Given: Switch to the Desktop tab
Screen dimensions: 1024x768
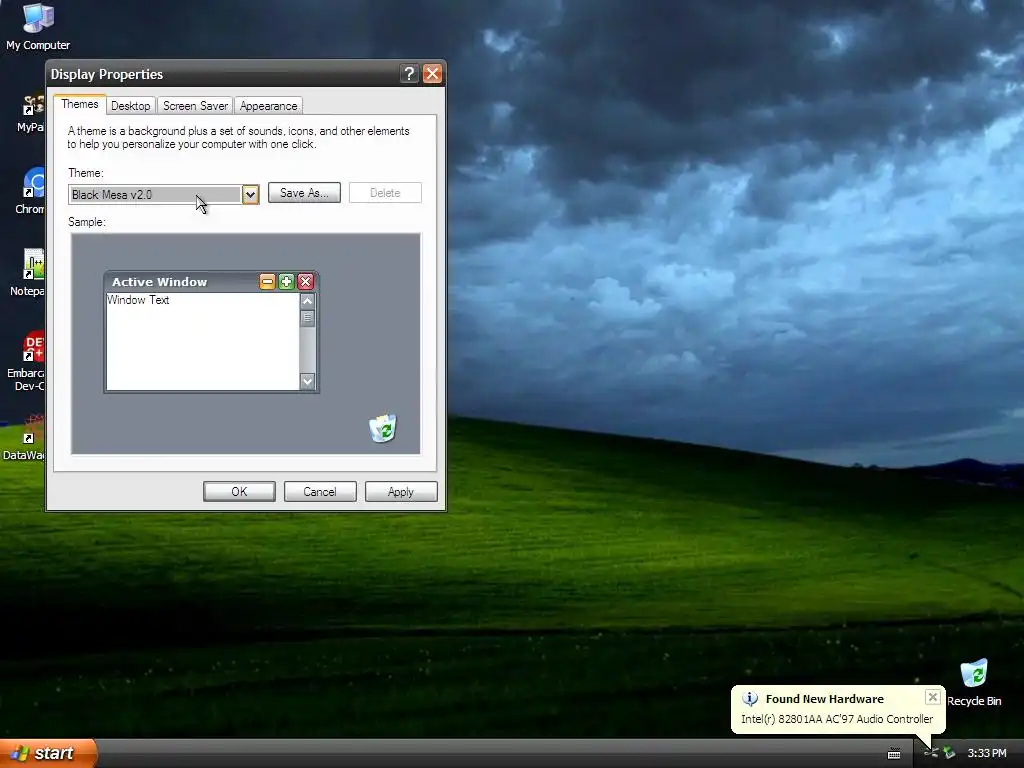Looking at the screenshot, I should point(131,106).
